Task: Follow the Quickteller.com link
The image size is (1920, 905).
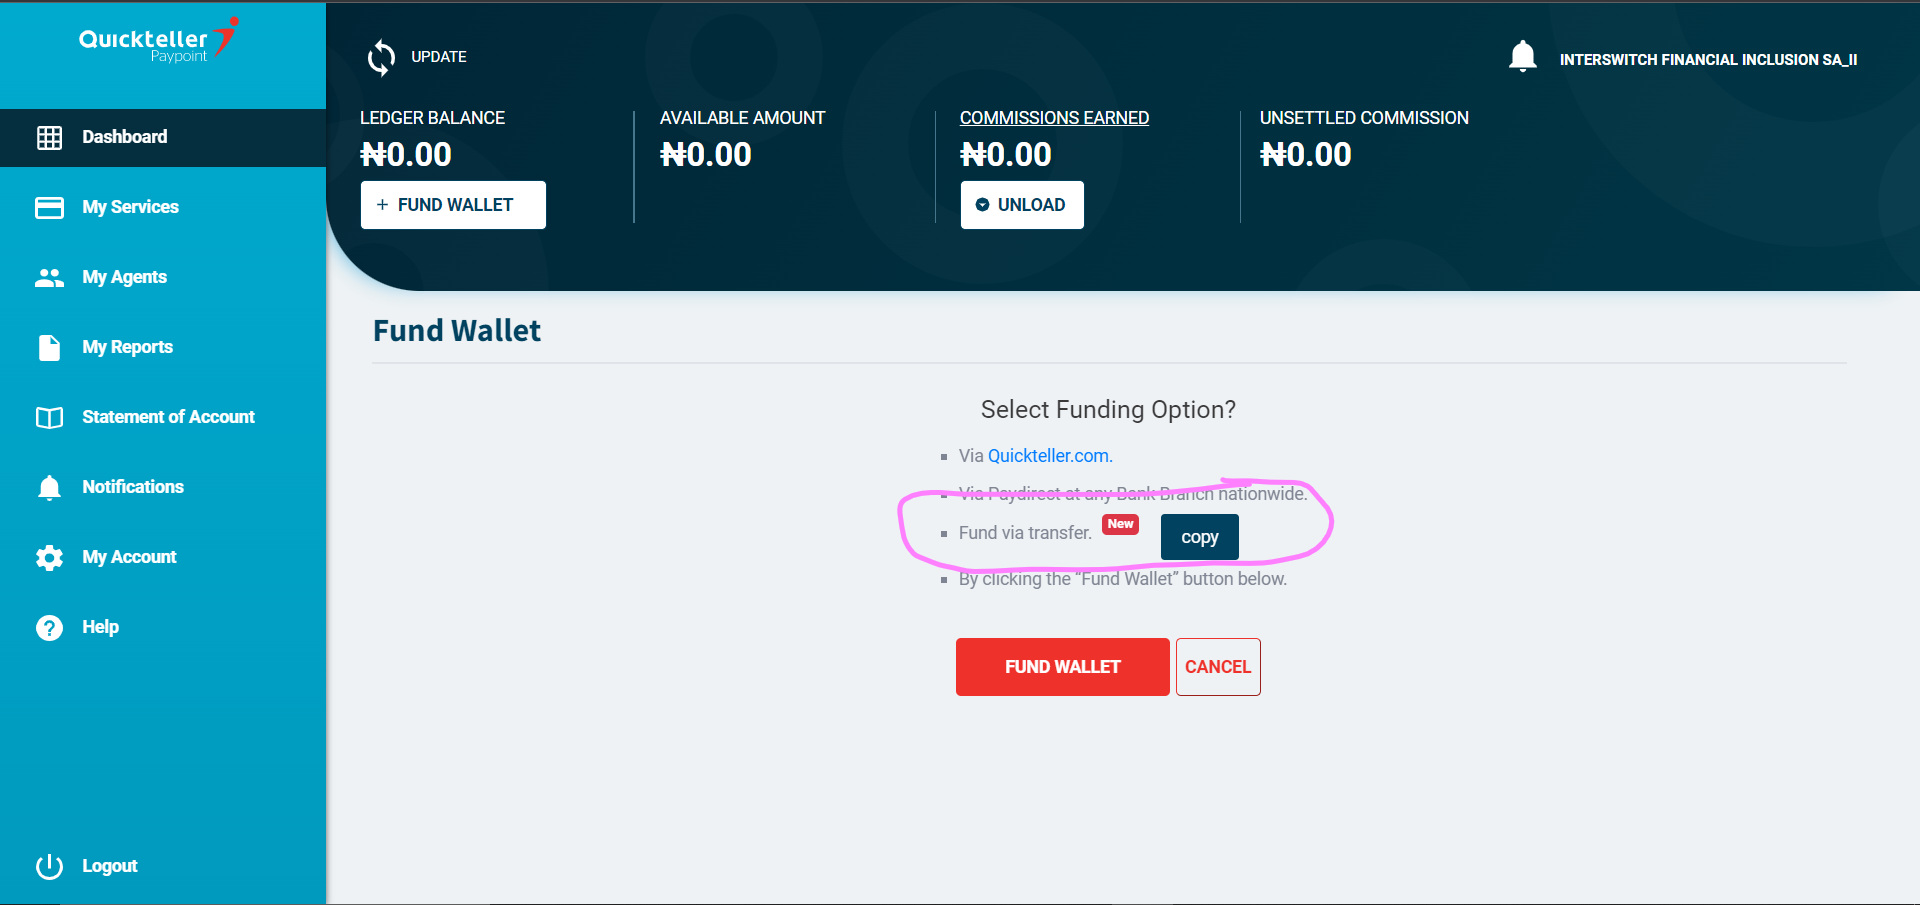Action: point(1049,456)
